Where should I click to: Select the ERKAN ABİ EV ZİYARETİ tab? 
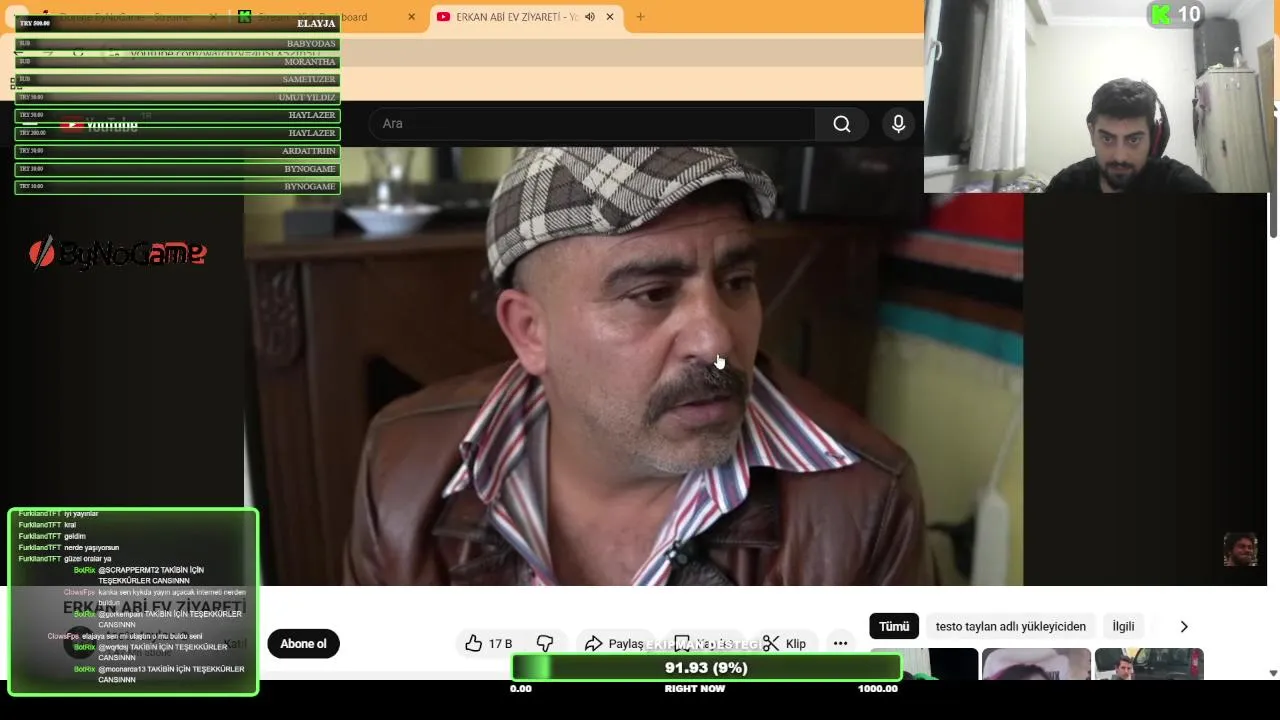point(526,17)
